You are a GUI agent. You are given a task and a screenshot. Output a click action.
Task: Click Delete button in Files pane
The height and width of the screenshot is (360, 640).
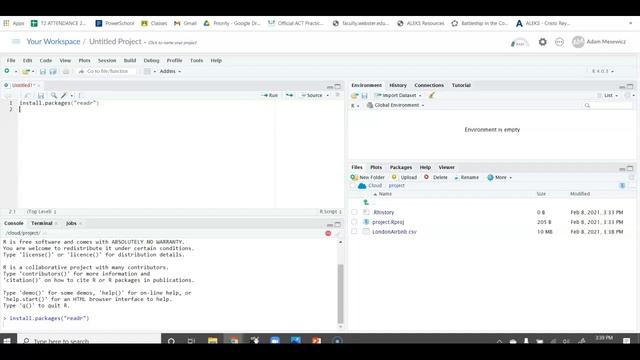pos(436,178)
